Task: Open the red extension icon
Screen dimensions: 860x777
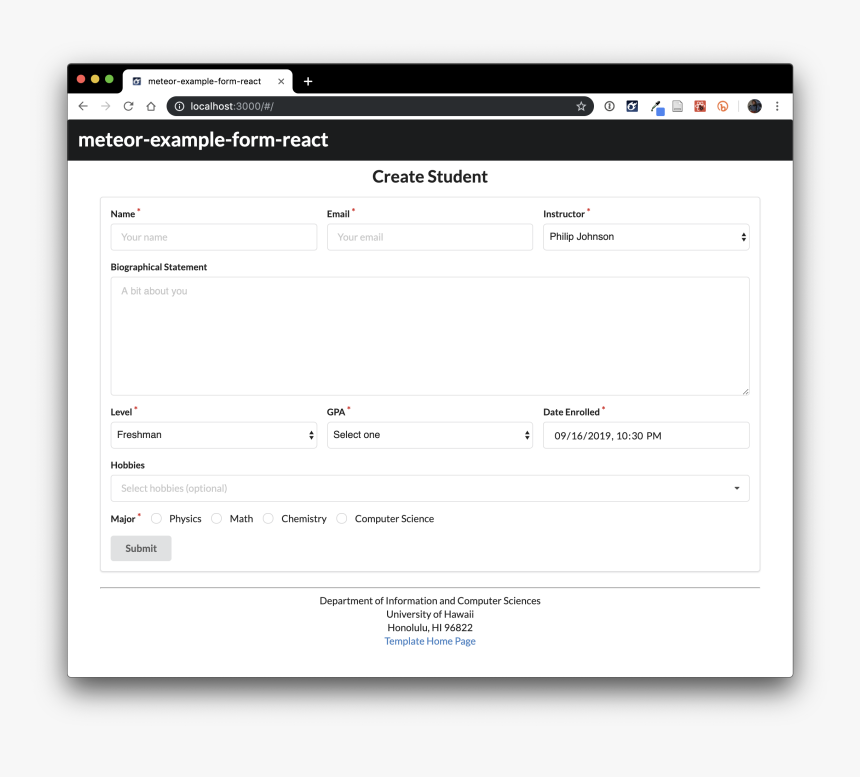Action: pyautogui.click(x=700, y=106)
